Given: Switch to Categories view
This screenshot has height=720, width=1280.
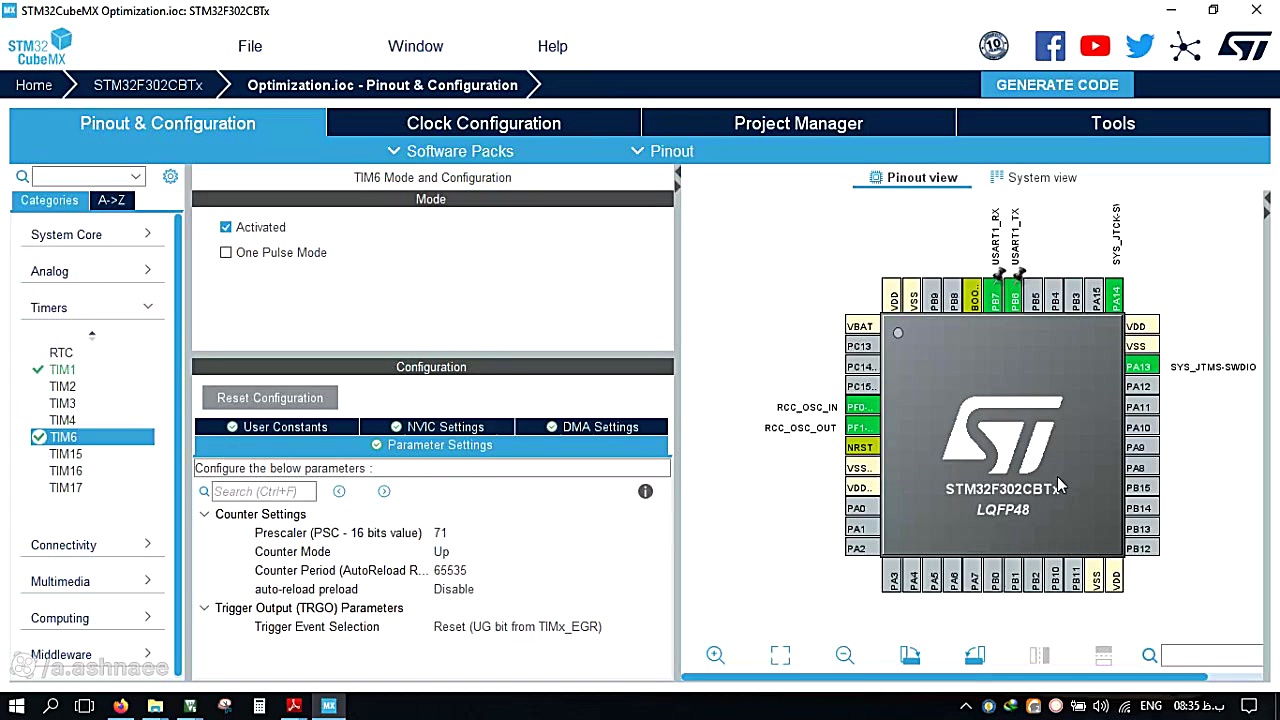Looking at the screenshot, I should click(49, 200).
